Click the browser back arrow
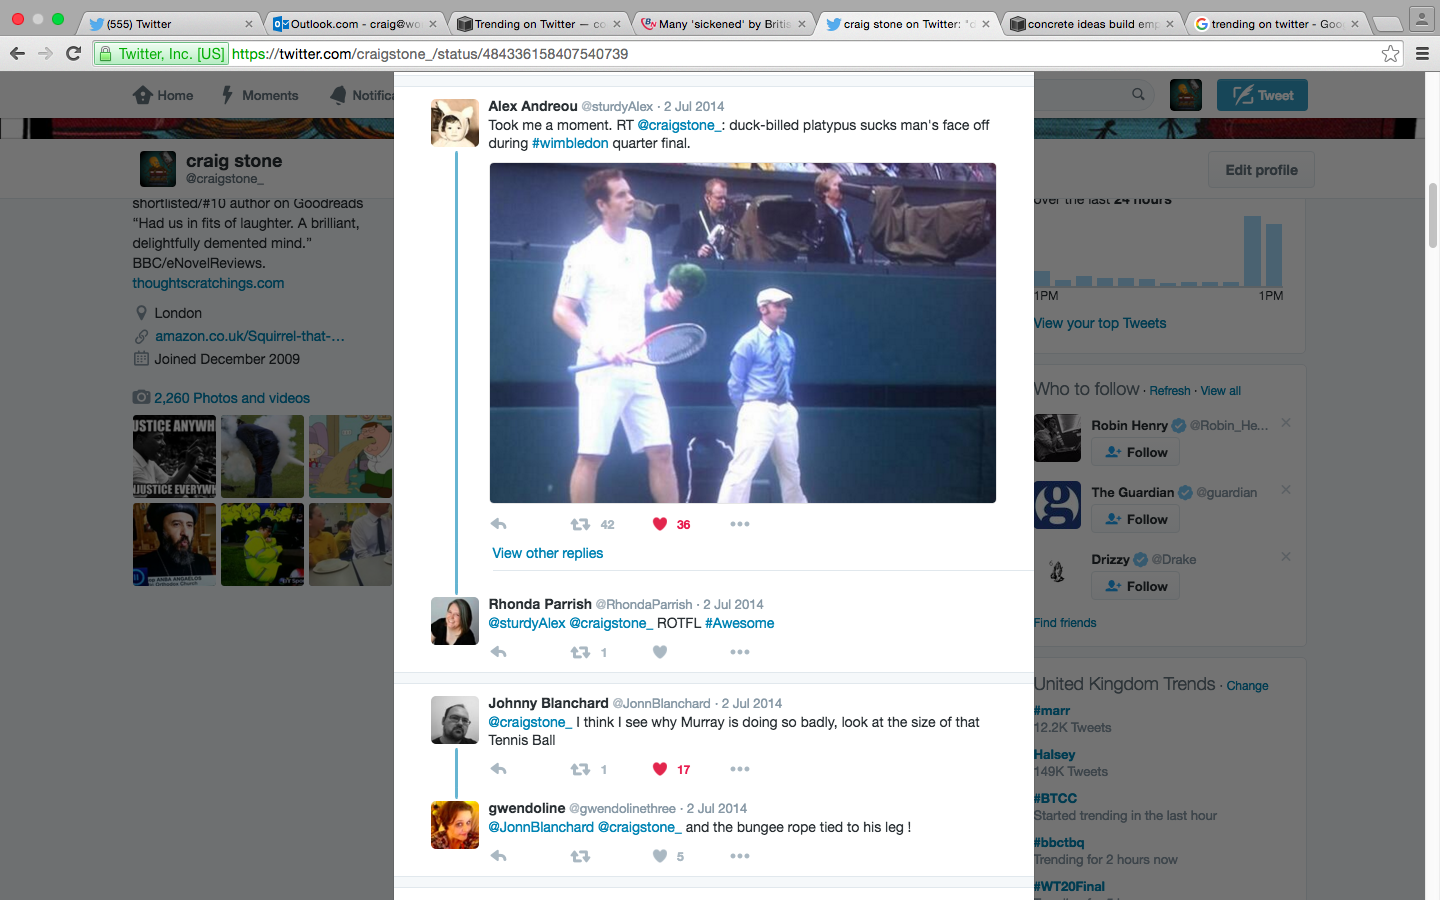 (x=17, y=53)
